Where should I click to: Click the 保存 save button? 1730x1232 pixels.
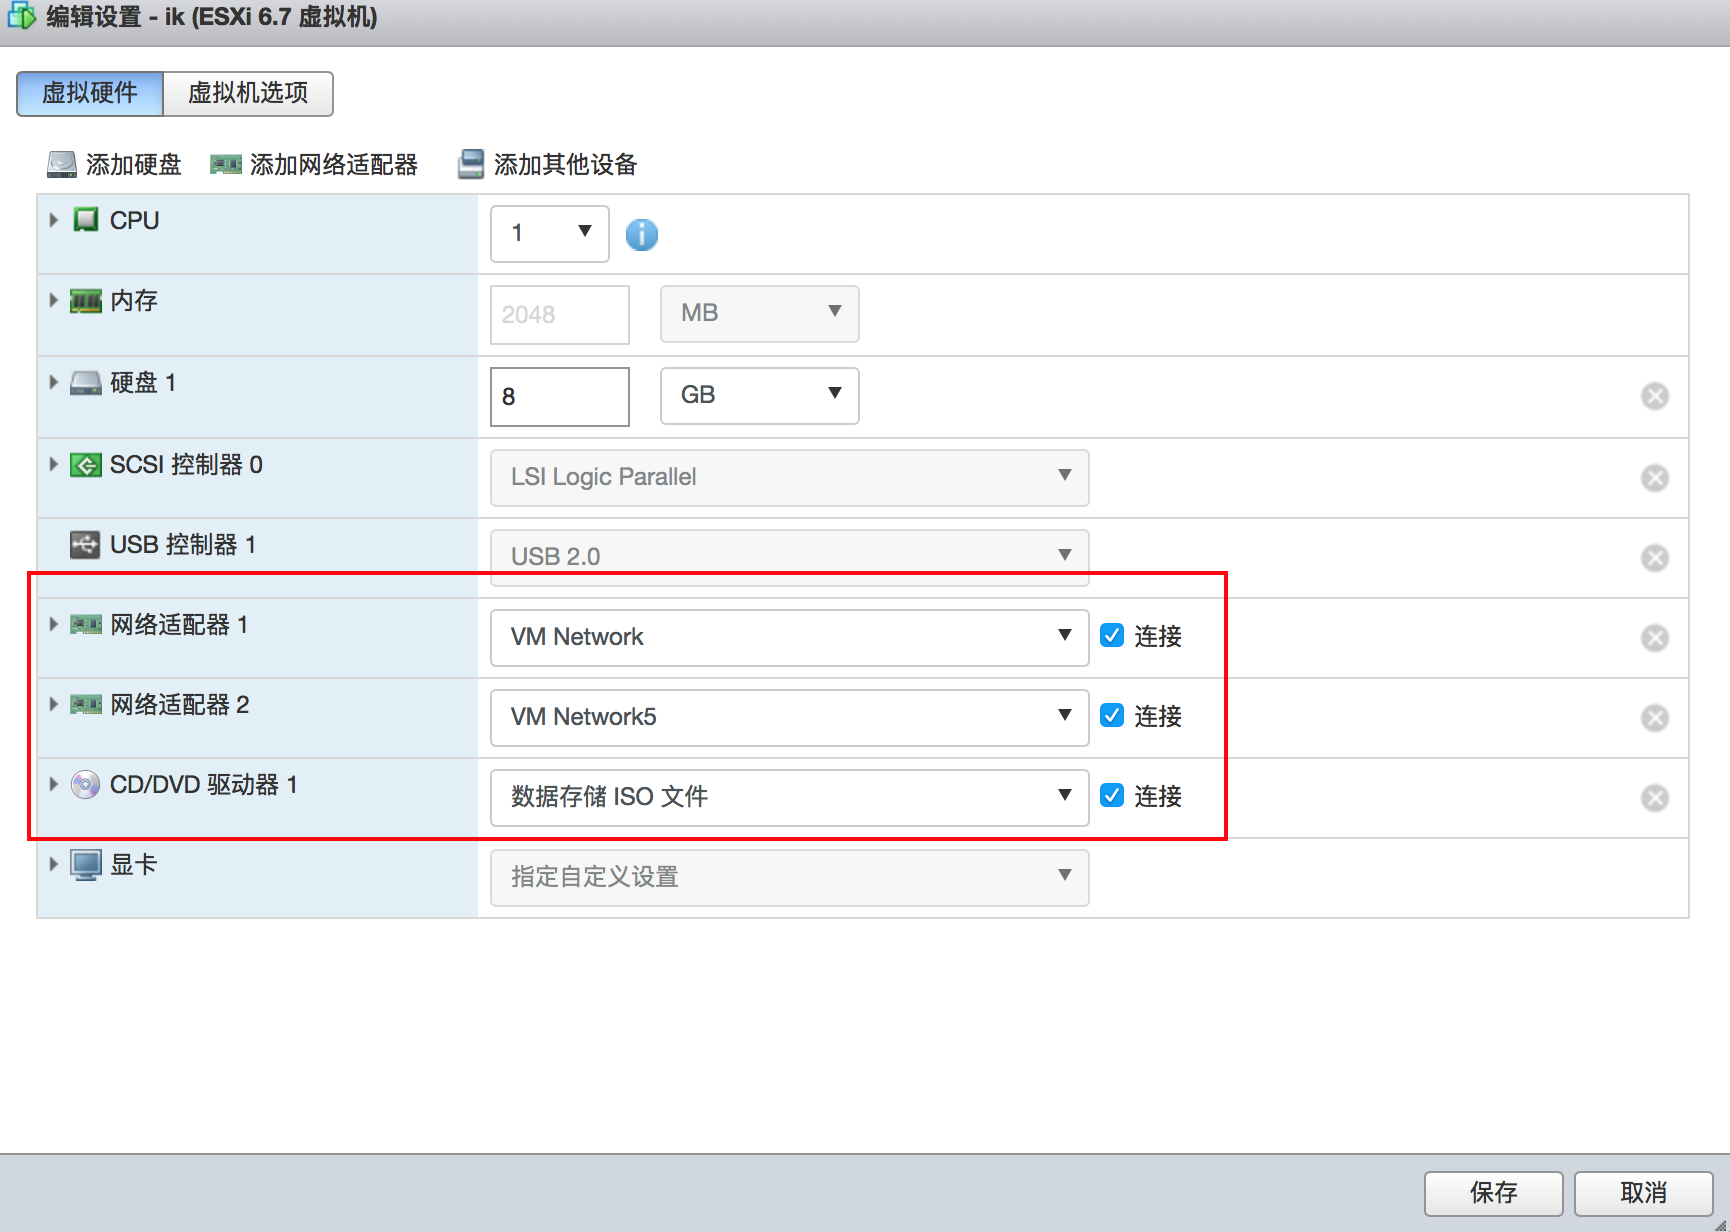coord(1493,1192)
